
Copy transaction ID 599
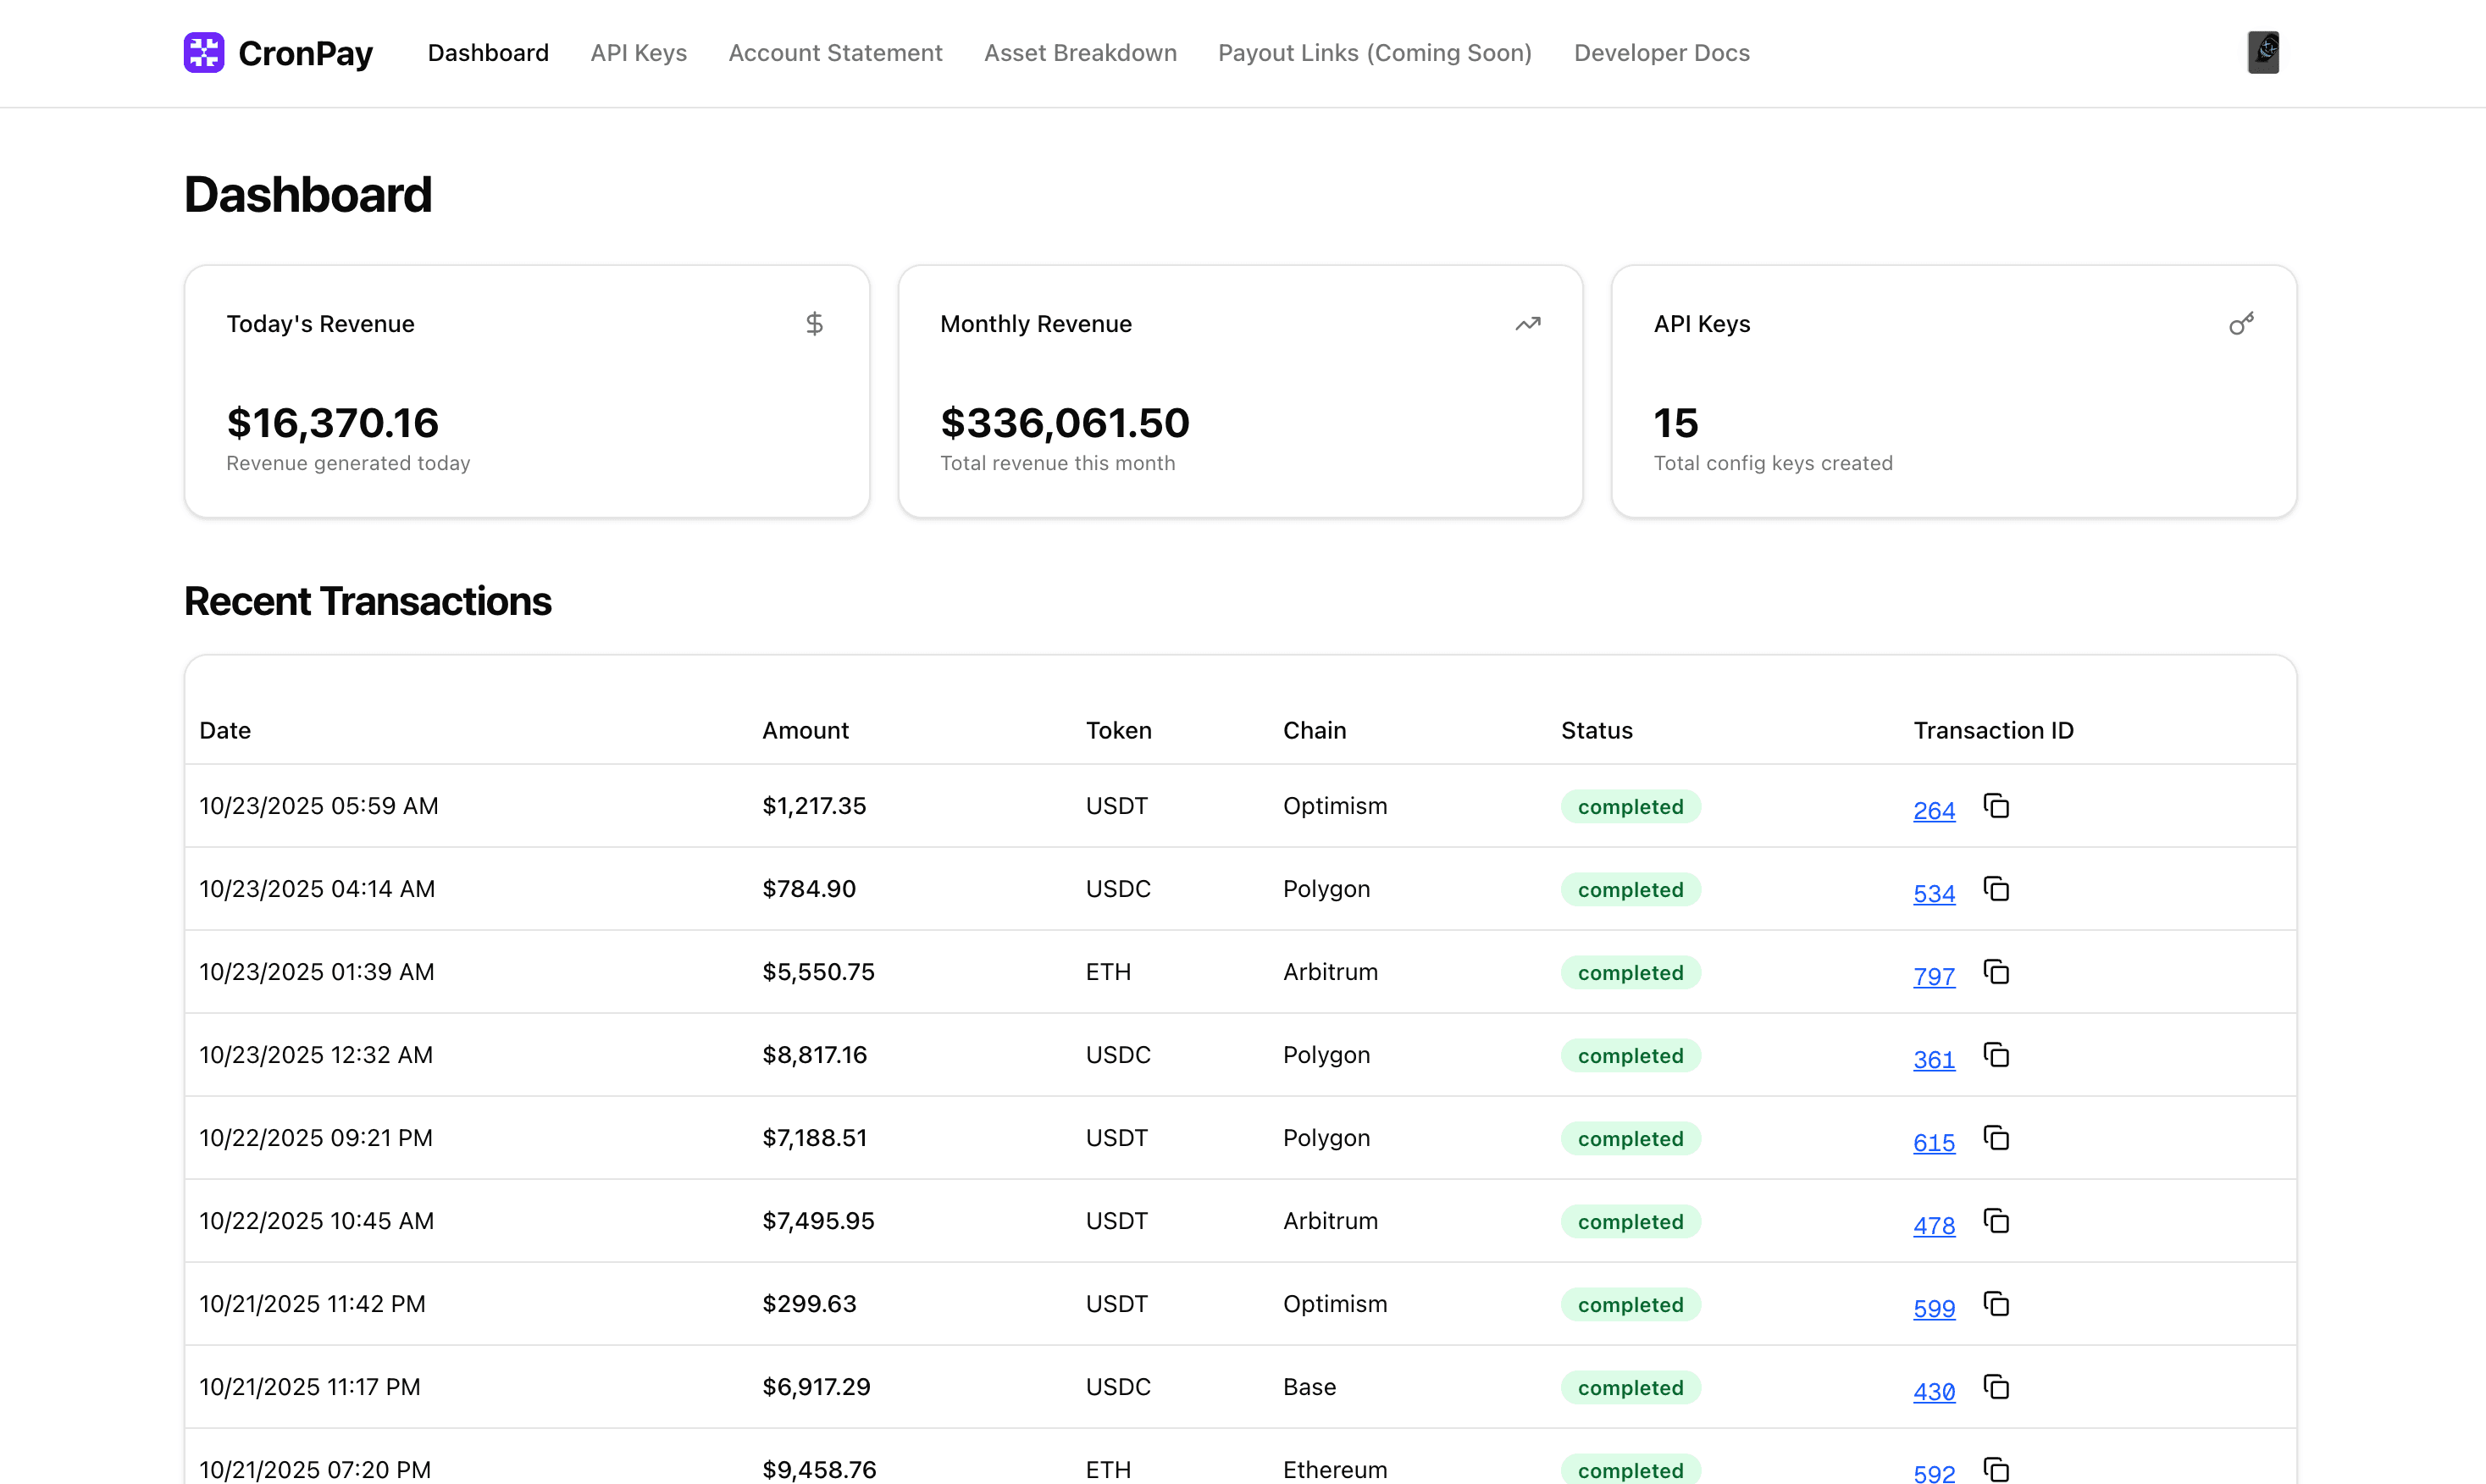click(1996, 1304)
